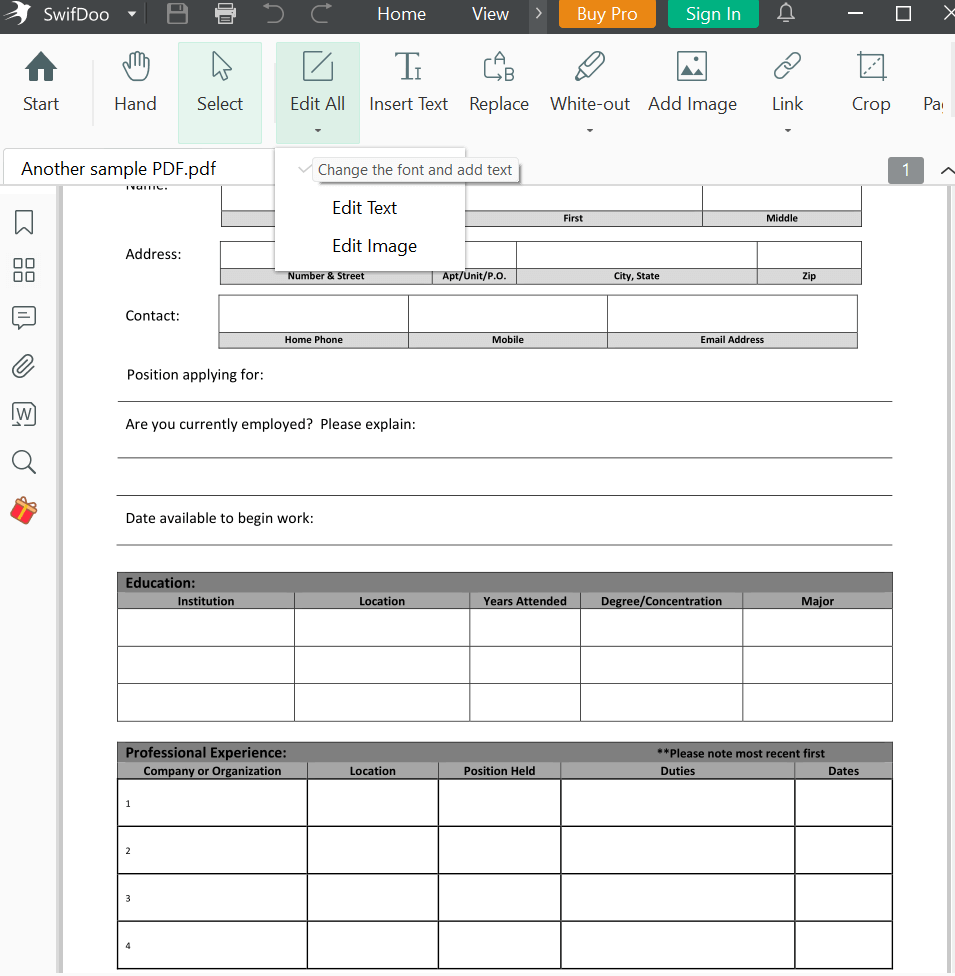The height and width of the screenshot is (976, 955).
Task: Open the Replace text tool
Action: 499,83
